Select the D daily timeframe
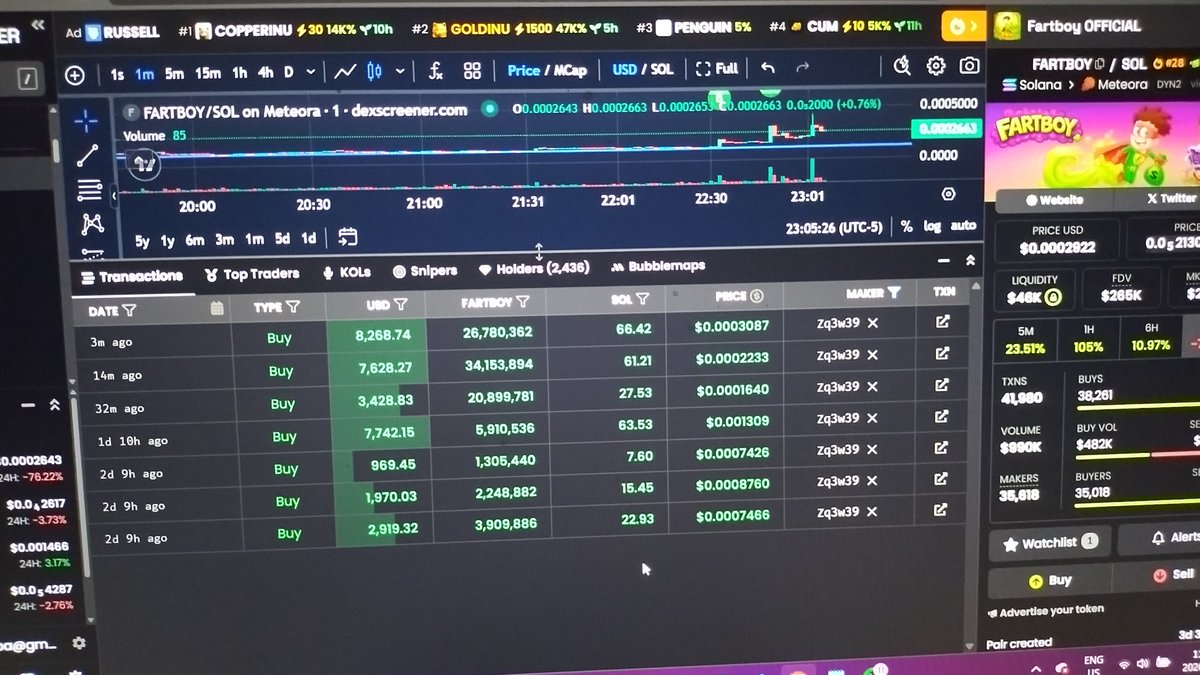 (288, 73)
